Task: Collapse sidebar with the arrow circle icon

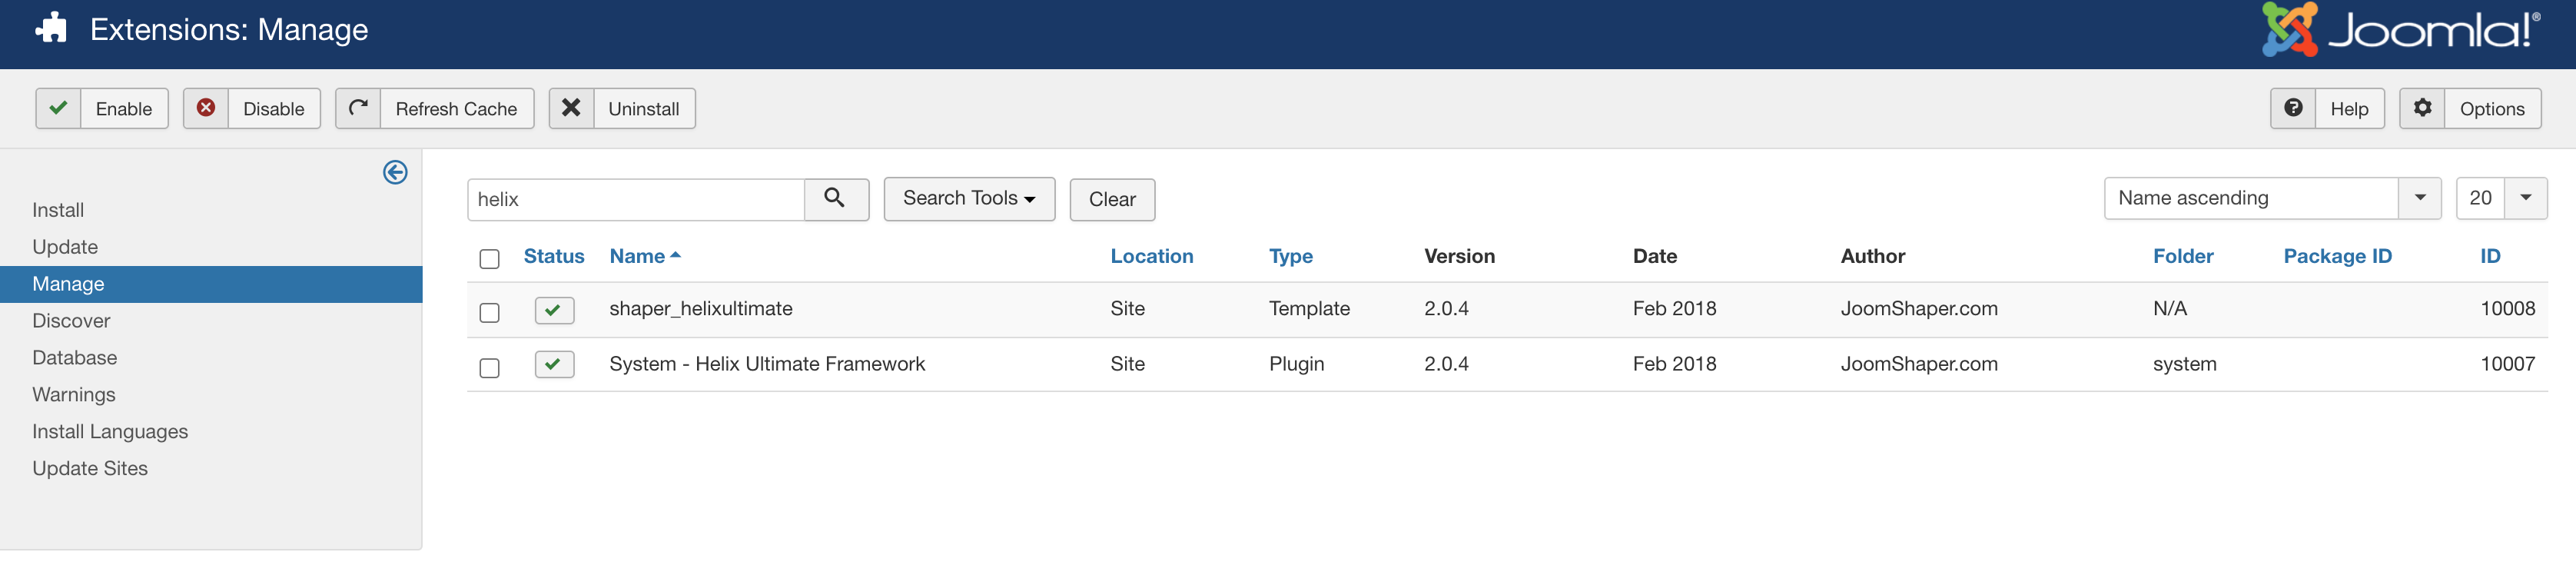Action: [x=395, y=173]
